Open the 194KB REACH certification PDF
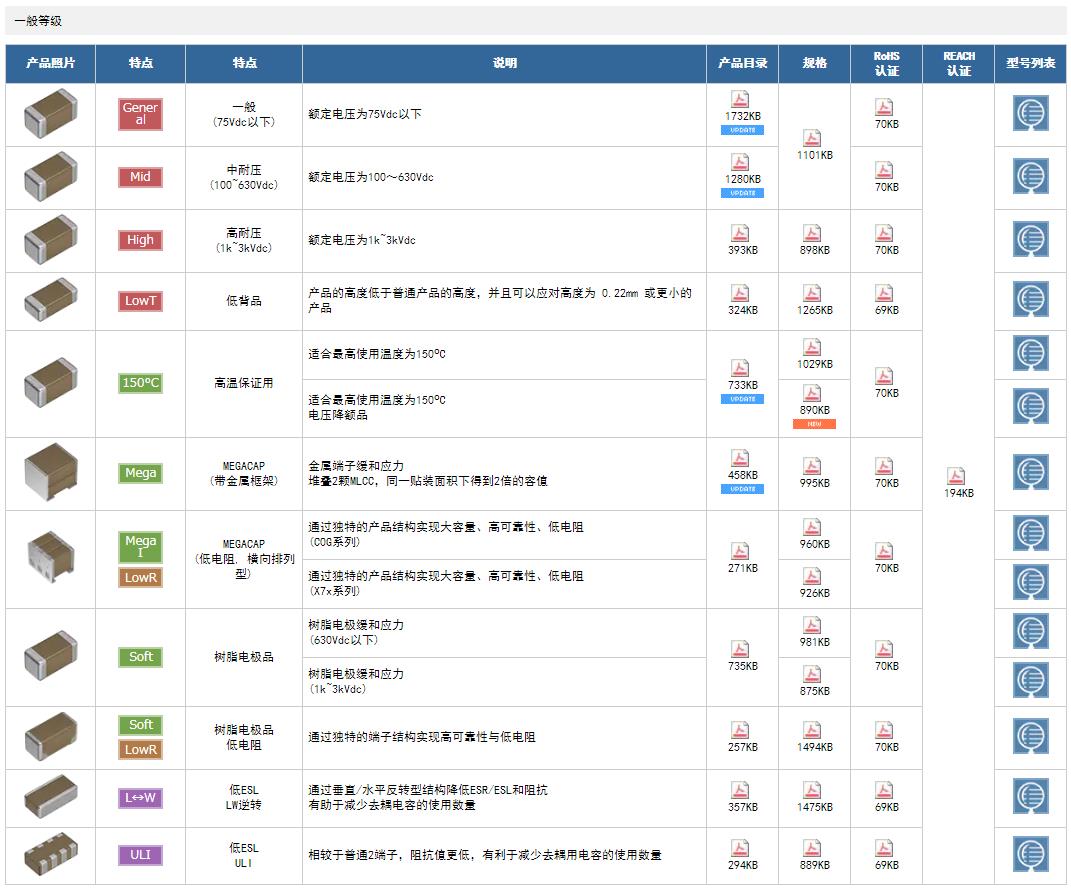Viewport: 1071px width, 890px height. point(958,476)
